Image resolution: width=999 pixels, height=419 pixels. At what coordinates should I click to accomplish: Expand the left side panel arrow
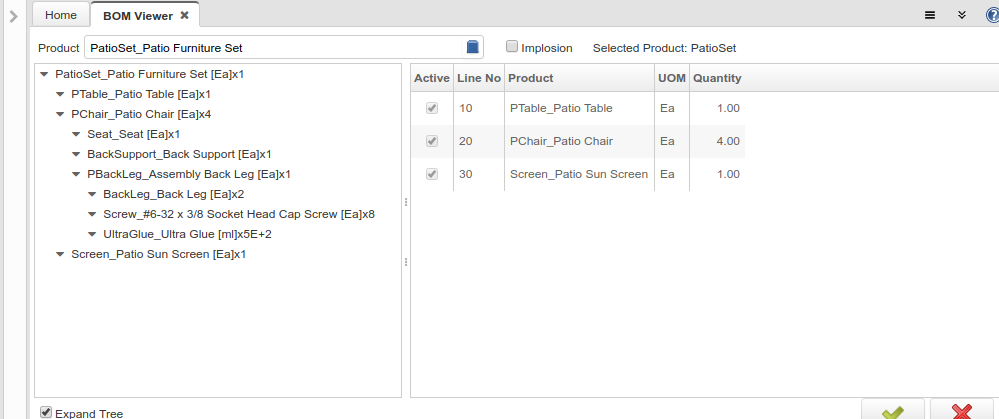pyautogui.click(x=13, y=15)
